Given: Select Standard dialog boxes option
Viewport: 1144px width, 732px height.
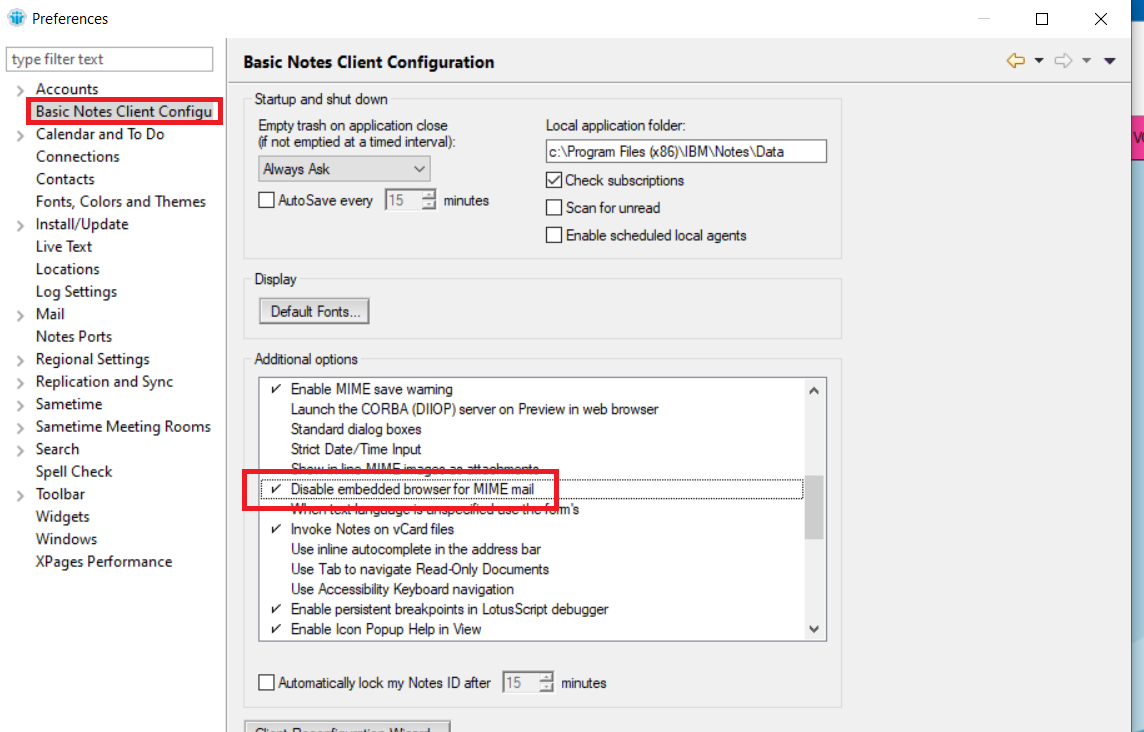Looking at the screenshot, I should tap(355, 429).
